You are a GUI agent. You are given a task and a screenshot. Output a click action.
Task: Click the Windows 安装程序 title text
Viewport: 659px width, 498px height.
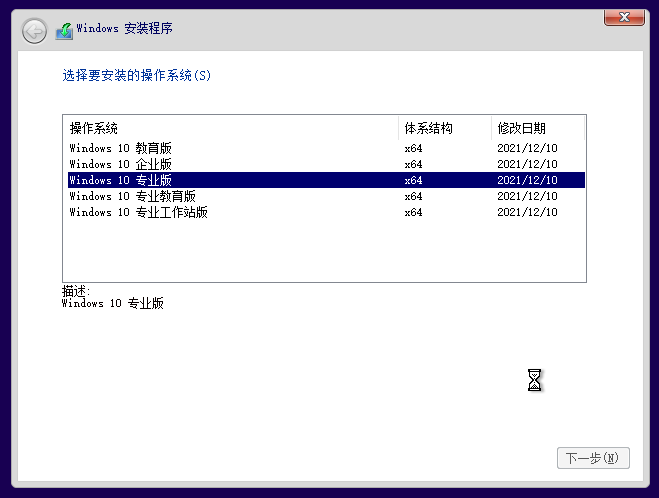click(124, 28)
